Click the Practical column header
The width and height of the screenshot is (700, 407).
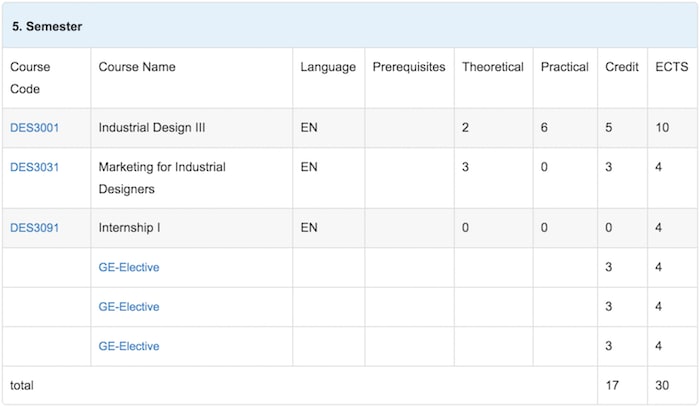[565, 67]
